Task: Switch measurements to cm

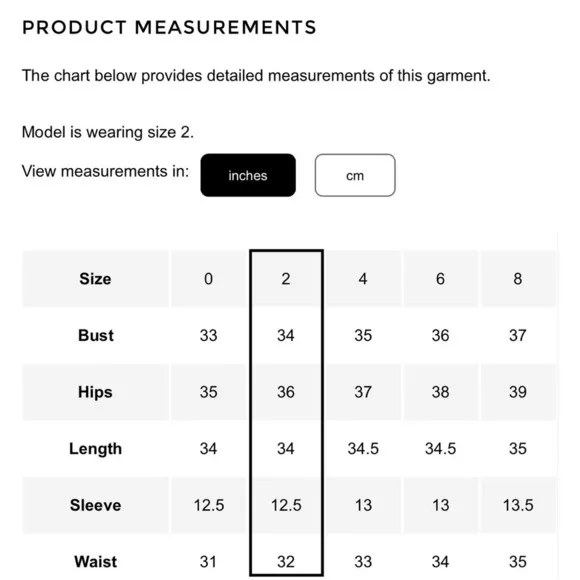Action: [x=355, y=175]
